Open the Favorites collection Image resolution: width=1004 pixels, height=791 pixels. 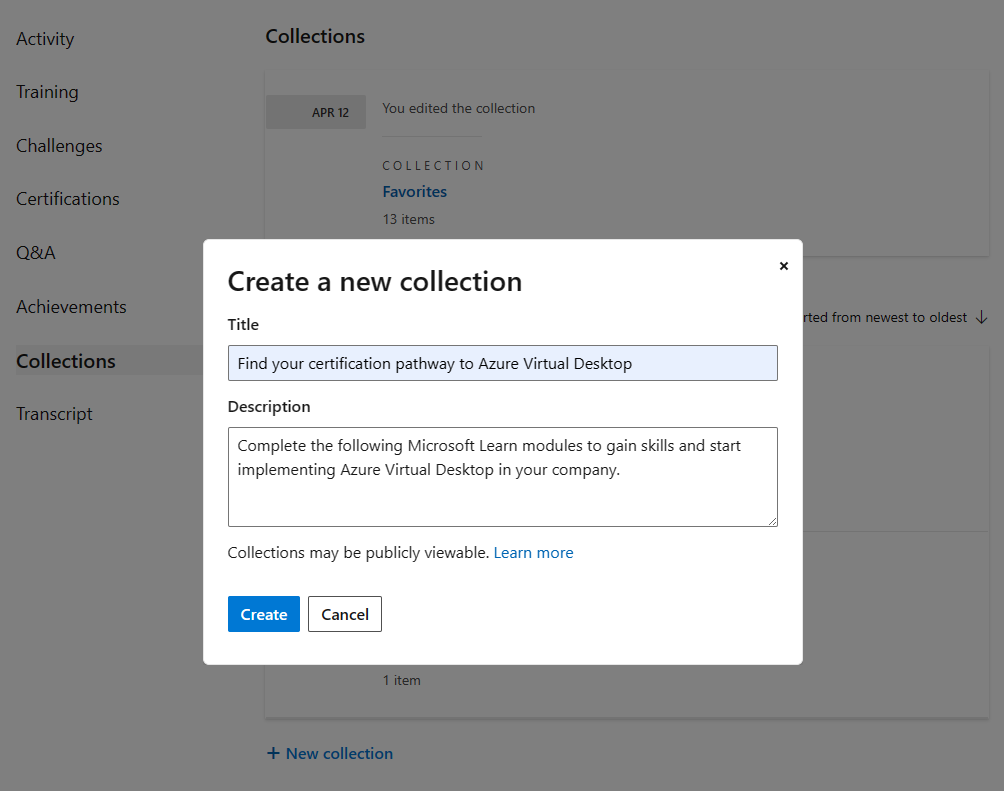[414, 191]
